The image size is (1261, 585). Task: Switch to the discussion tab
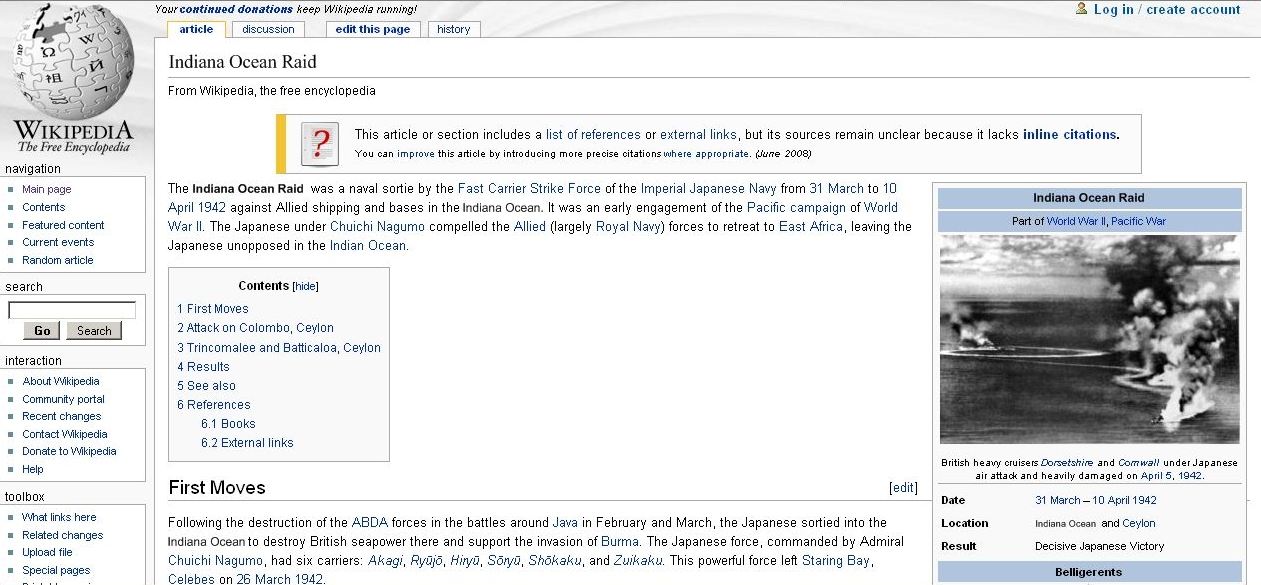pyautogui.click(x=269, y=29)
